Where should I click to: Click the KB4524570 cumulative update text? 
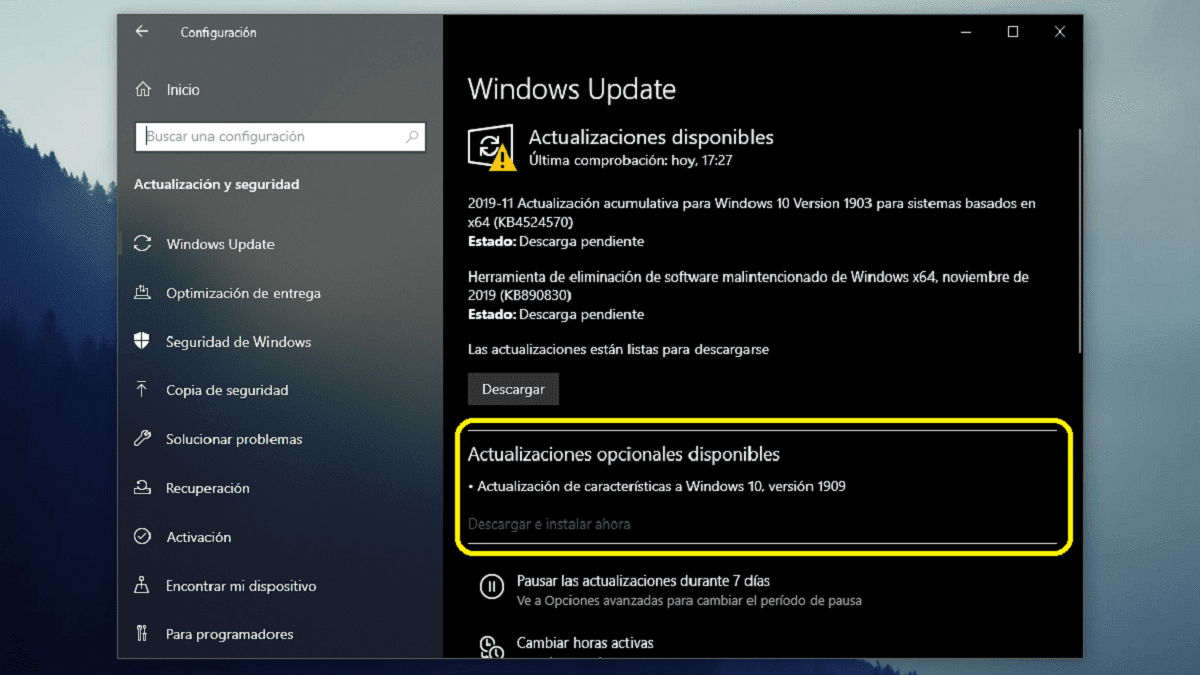point(751,212)
